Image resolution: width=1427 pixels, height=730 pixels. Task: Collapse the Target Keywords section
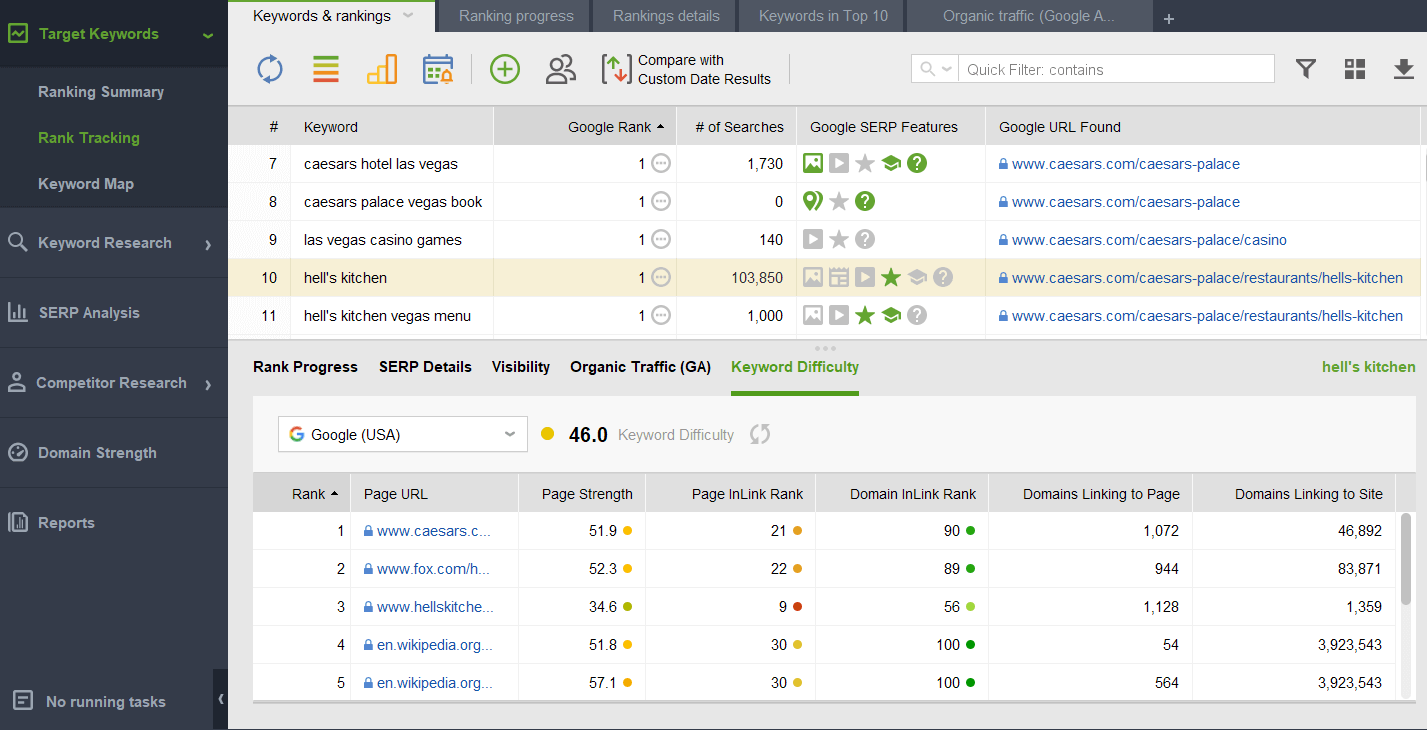click(x=208, y=35)
